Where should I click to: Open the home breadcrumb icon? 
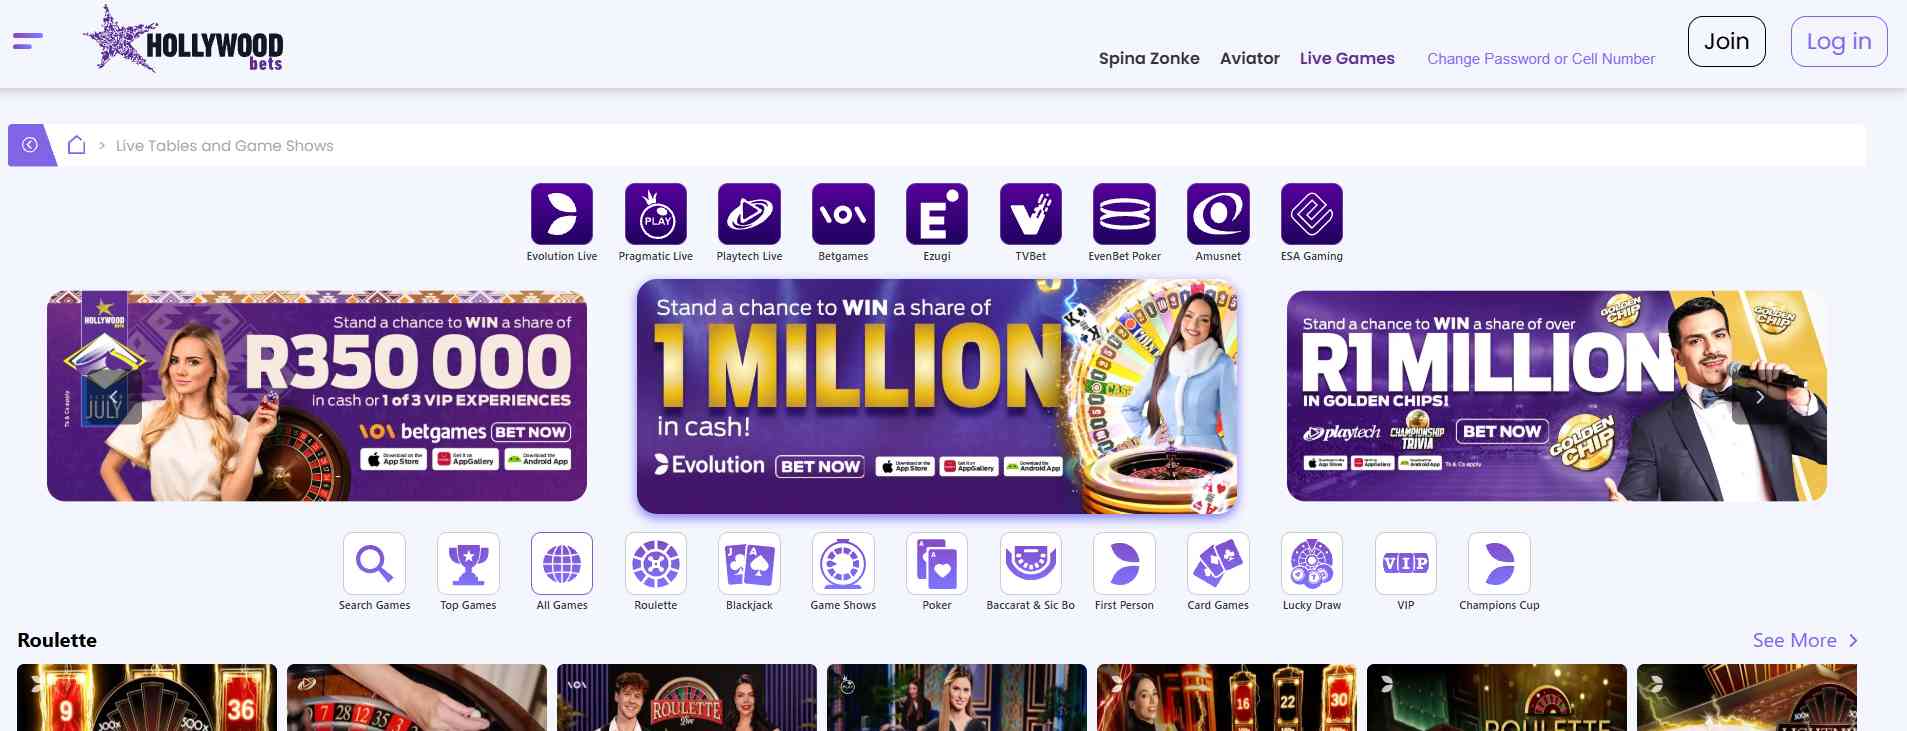[x=76, y=145]
